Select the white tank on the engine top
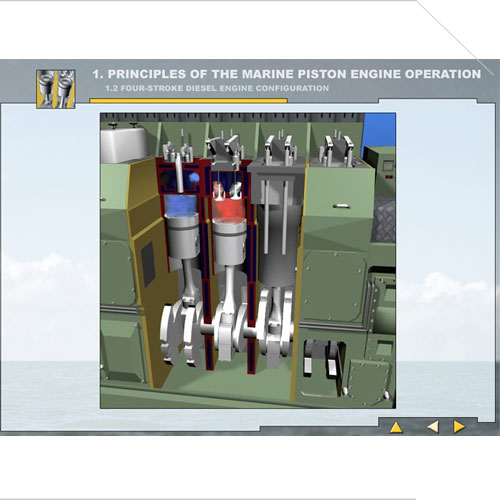Screen dimensions: 500x500 pyautogui.click(x=125, y=144)
